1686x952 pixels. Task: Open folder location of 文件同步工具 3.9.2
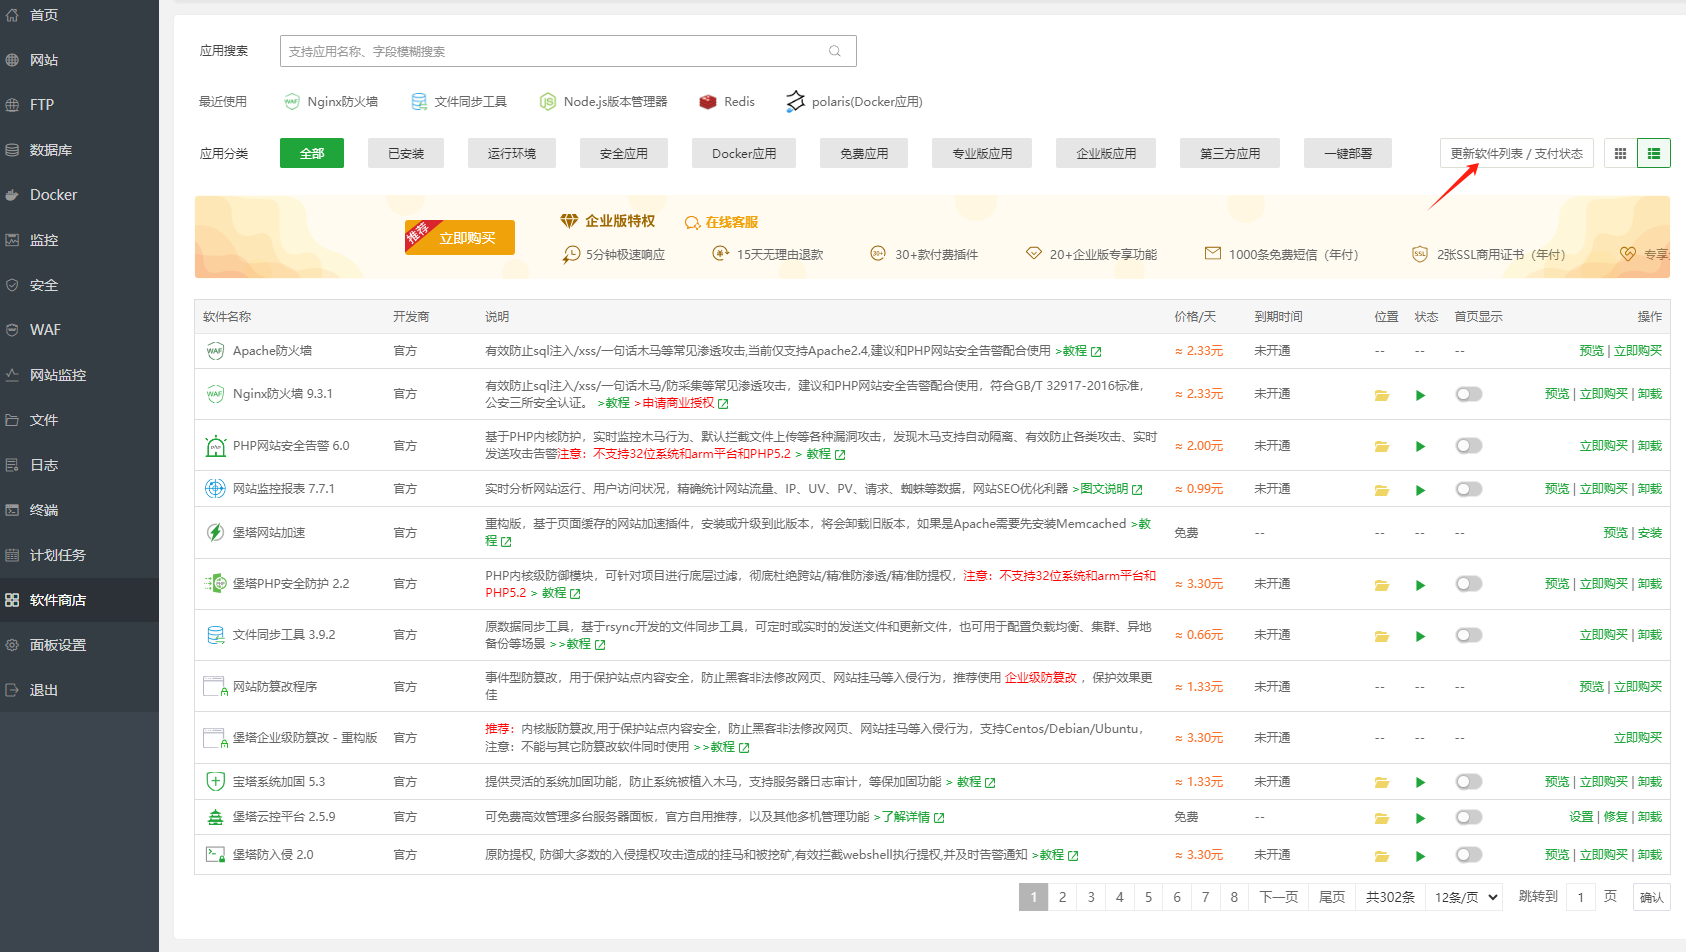point(1382,636)
